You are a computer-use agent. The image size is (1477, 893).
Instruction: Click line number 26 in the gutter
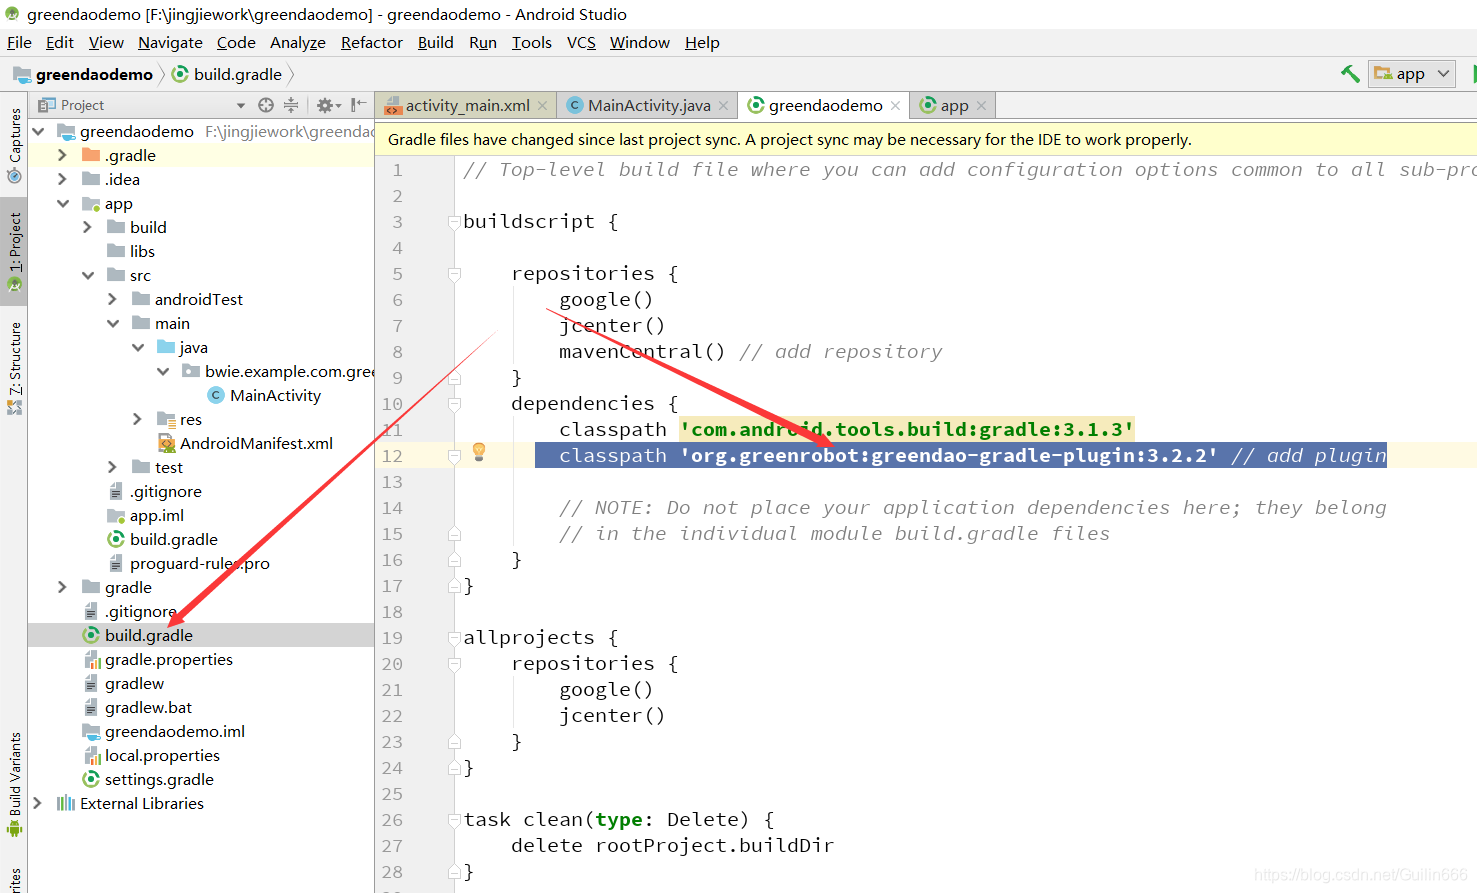point(392,819)
